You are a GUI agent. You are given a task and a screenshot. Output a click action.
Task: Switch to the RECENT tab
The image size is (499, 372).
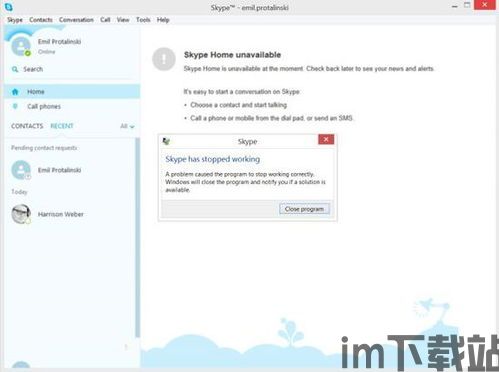(62, 126)
